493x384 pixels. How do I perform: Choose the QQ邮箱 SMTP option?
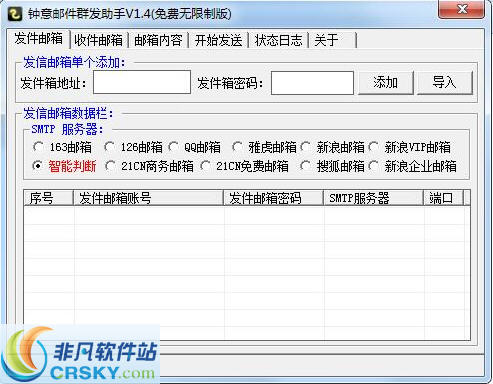(195, 147)
